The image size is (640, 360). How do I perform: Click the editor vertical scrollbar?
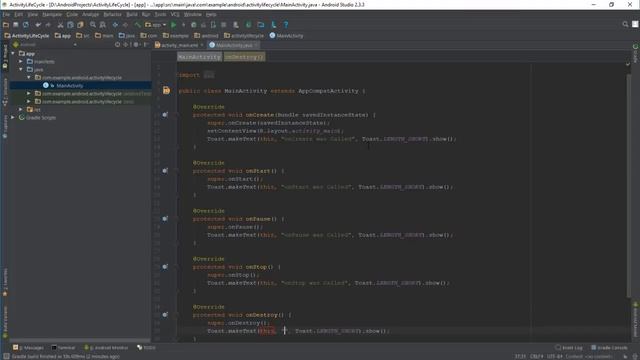pyautogui.click(x=629, y=186)
